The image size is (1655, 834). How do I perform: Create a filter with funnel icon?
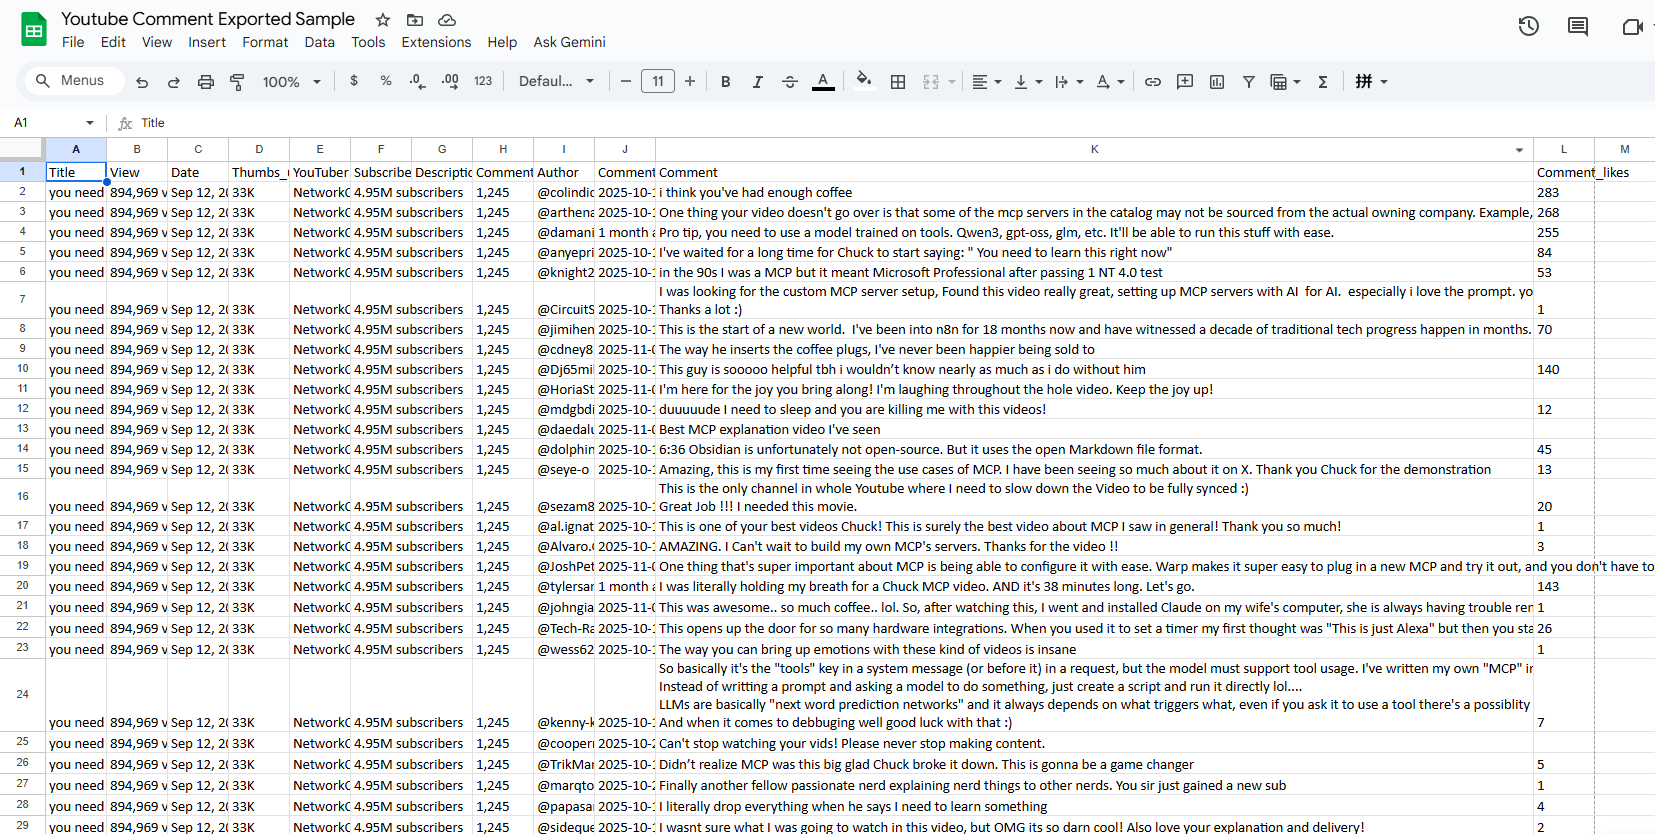[1249, 82]
